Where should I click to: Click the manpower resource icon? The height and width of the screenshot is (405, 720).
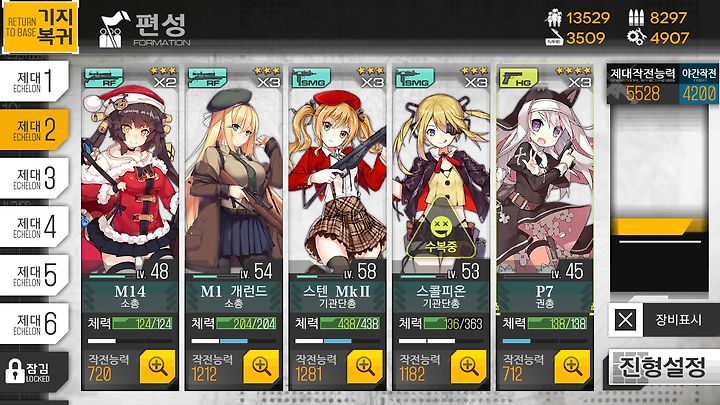pyautogui.click(x=554, y=18)
